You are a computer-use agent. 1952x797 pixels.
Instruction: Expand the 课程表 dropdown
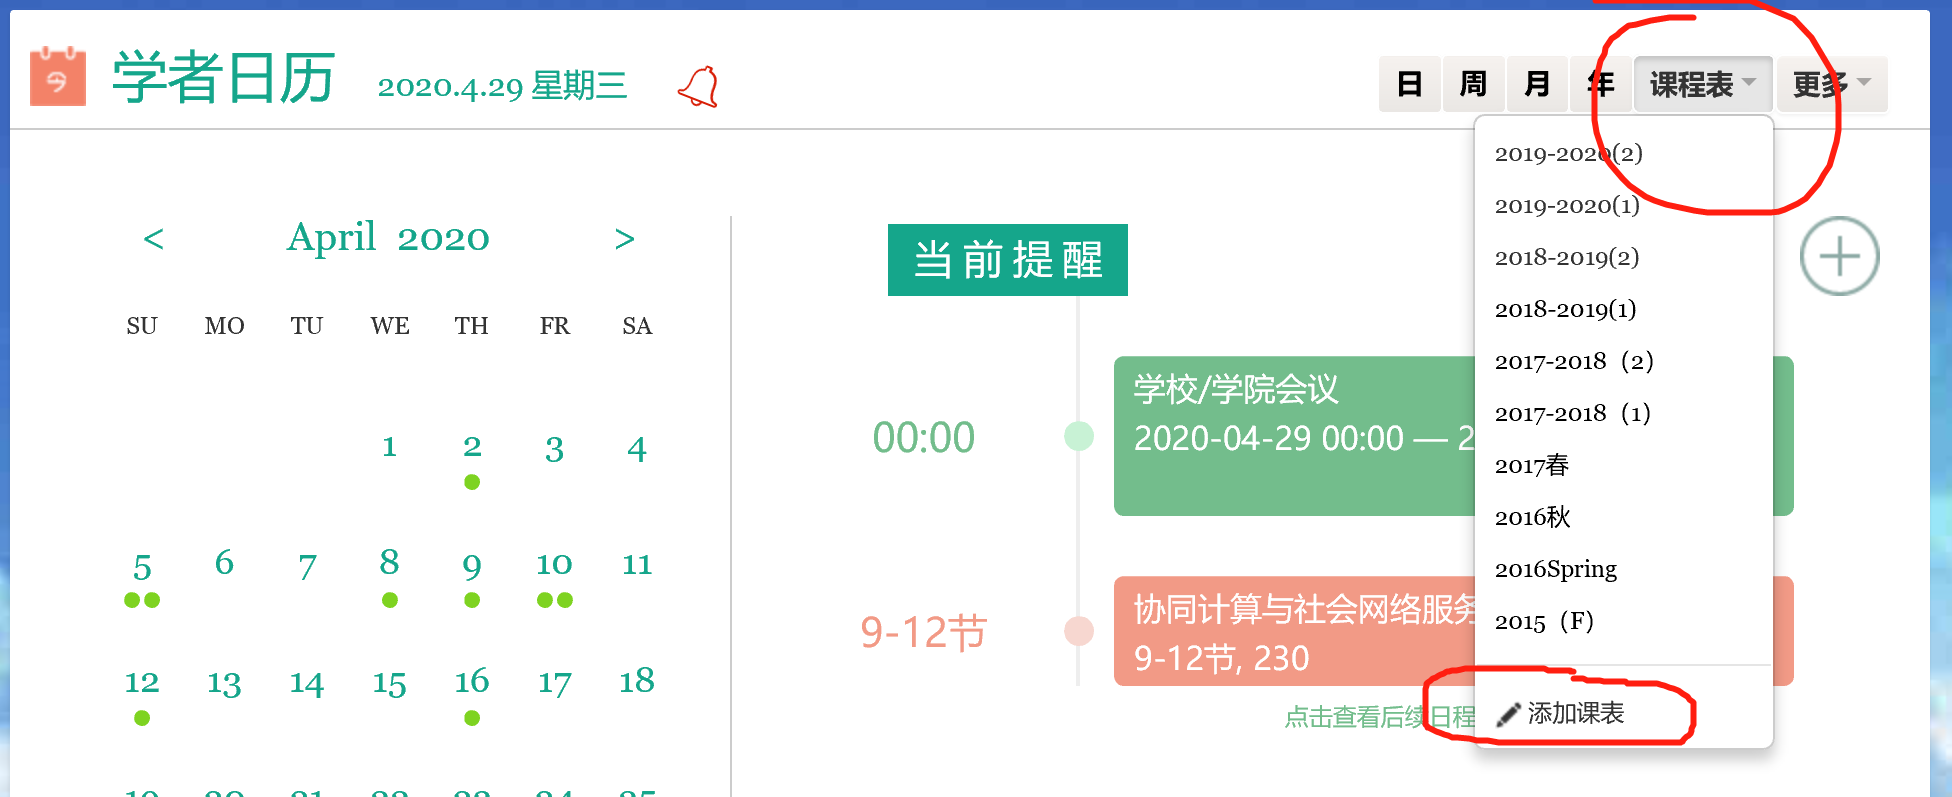coord(1702,84)
